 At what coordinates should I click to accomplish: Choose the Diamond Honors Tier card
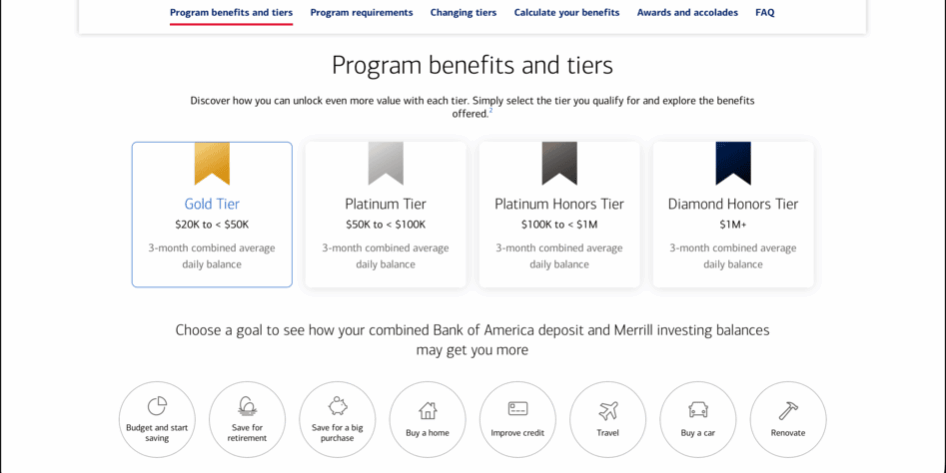click(733, 215)
